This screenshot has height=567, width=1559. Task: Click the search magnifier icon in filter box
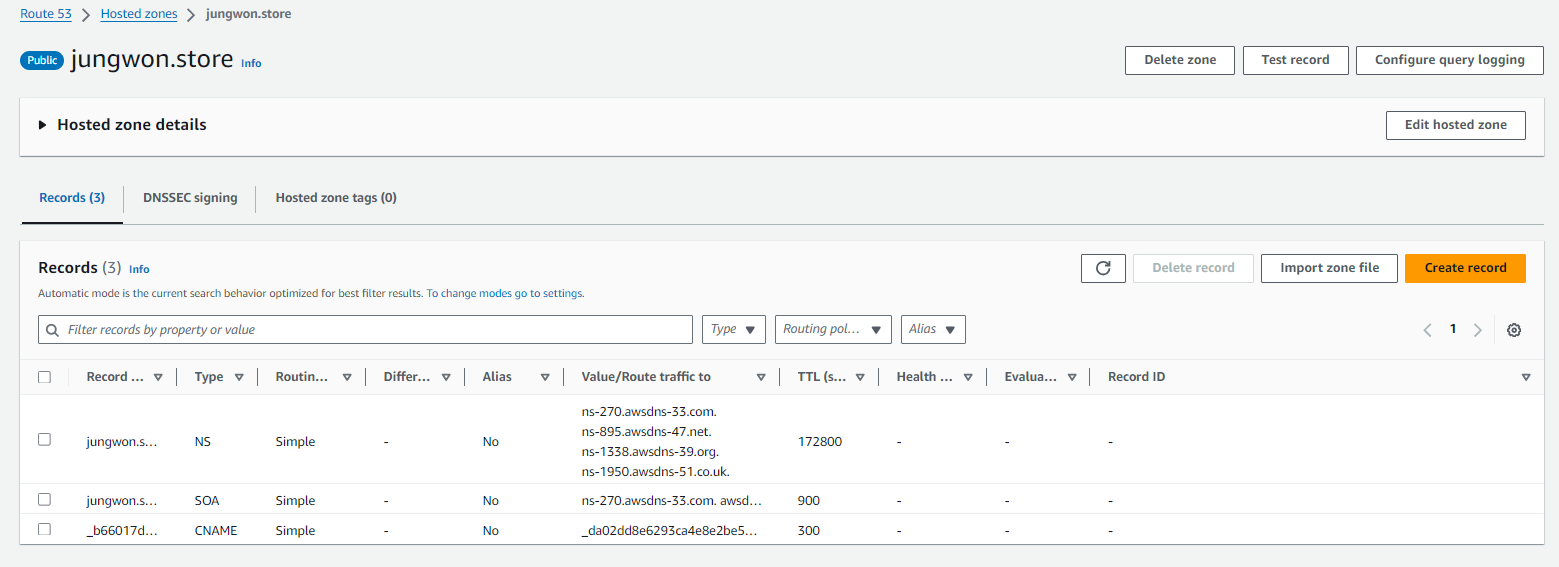point(52,330)
